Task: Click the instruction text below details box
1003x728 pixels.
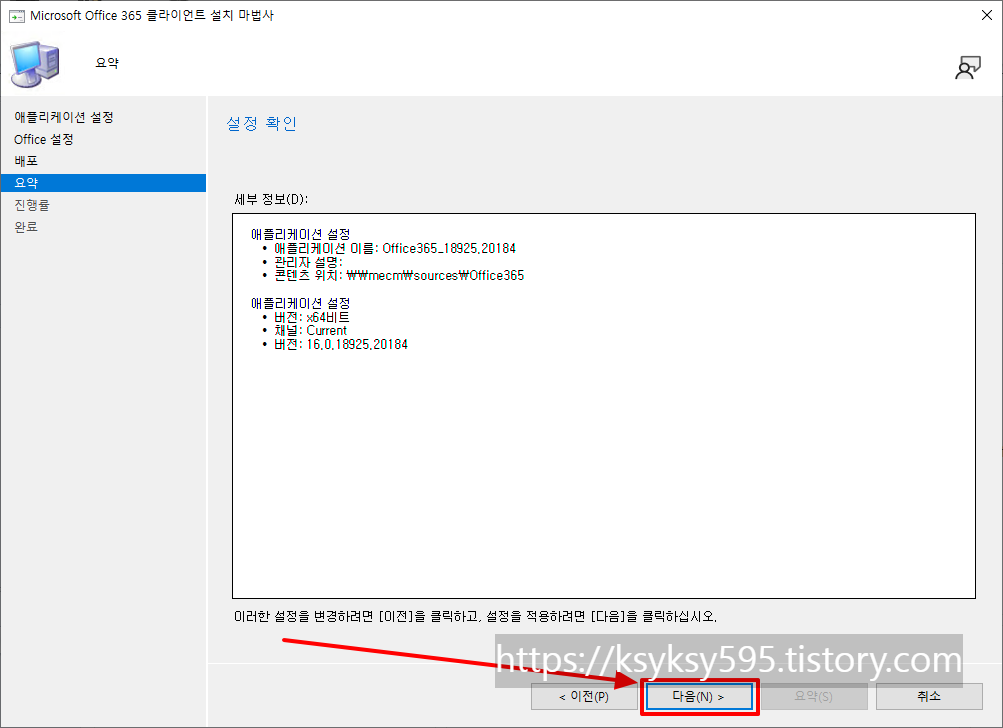Action: 475,617
